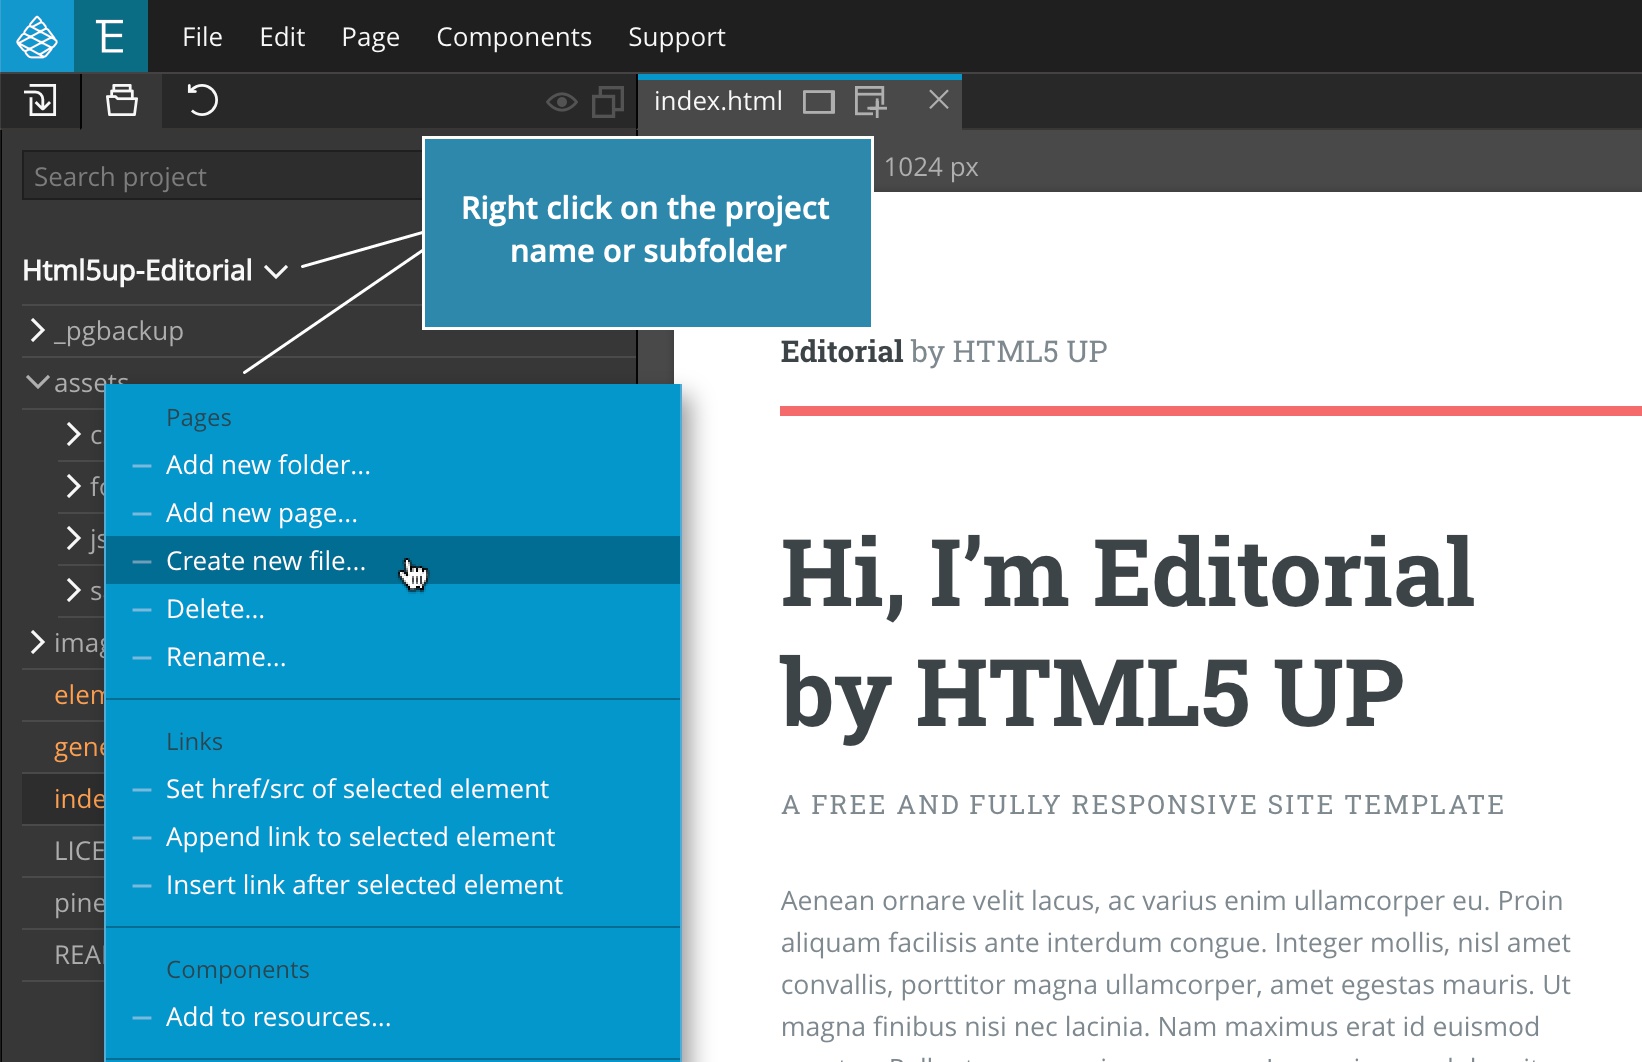Click the Search project input field

point(222,176)
